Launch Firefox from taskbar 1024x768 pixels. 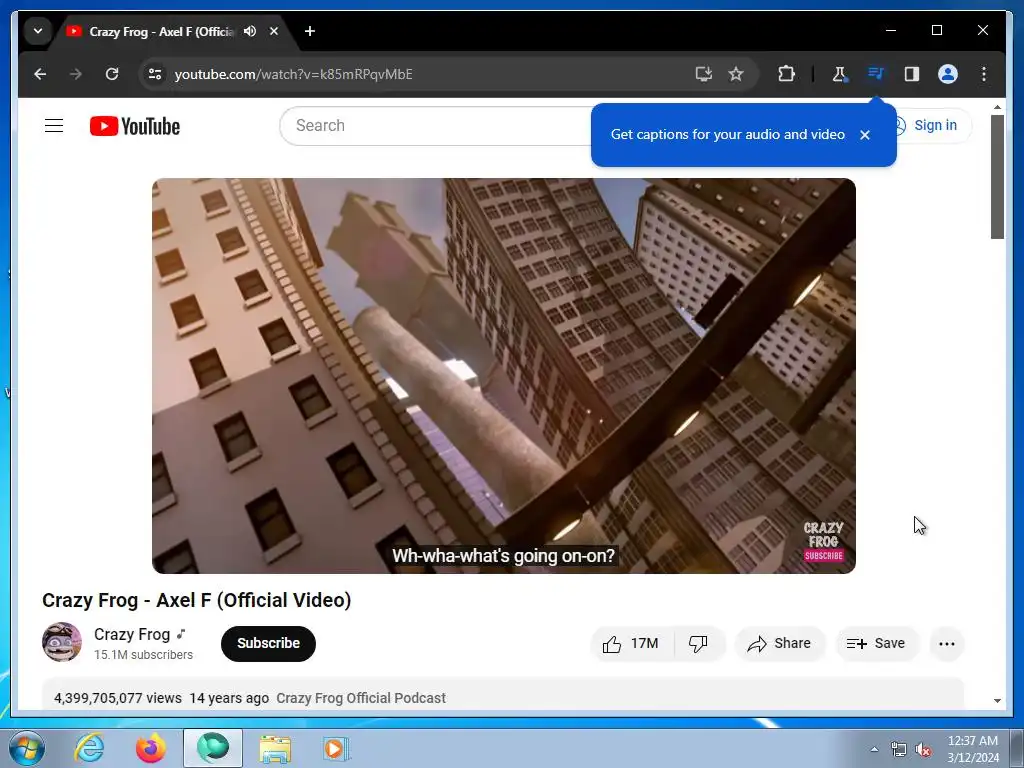151,748
